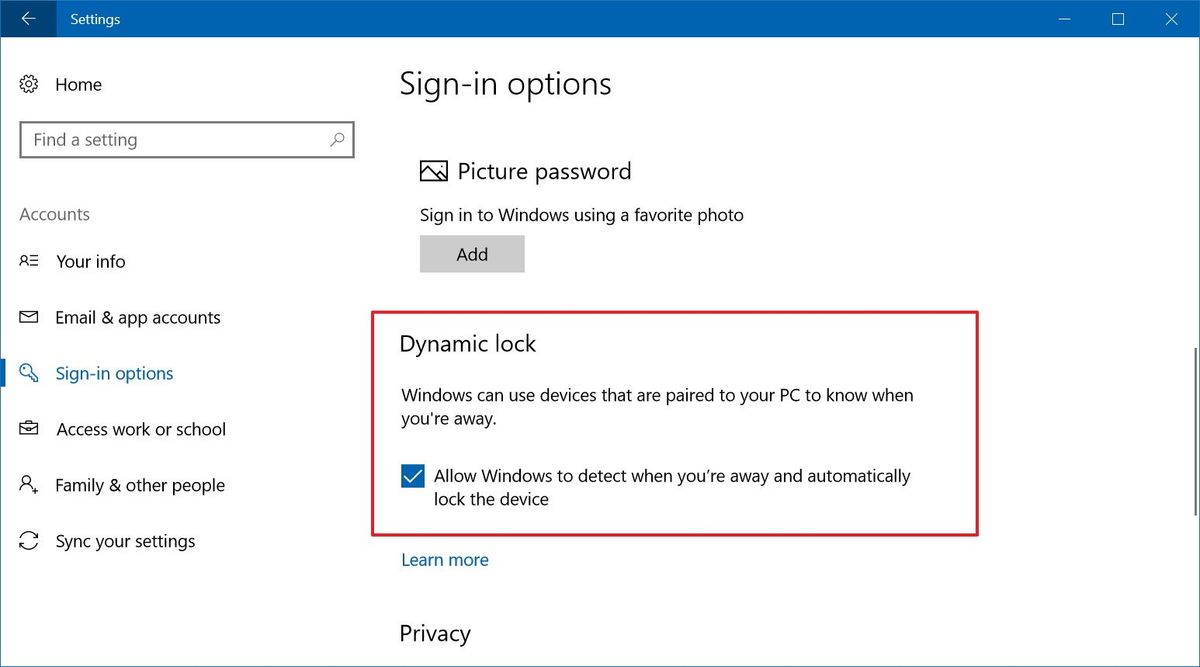Image resolution: width=1200 pixels, height=667 pixels.
Task: Open the Learn more link
Action: [x=445, y=559]
